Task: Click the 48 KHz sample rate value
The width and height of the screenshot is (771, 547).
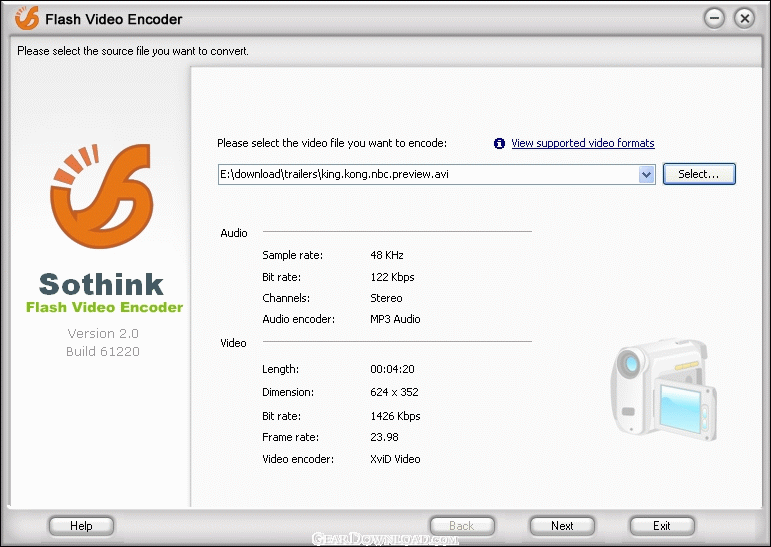Action: coord(387,255)
